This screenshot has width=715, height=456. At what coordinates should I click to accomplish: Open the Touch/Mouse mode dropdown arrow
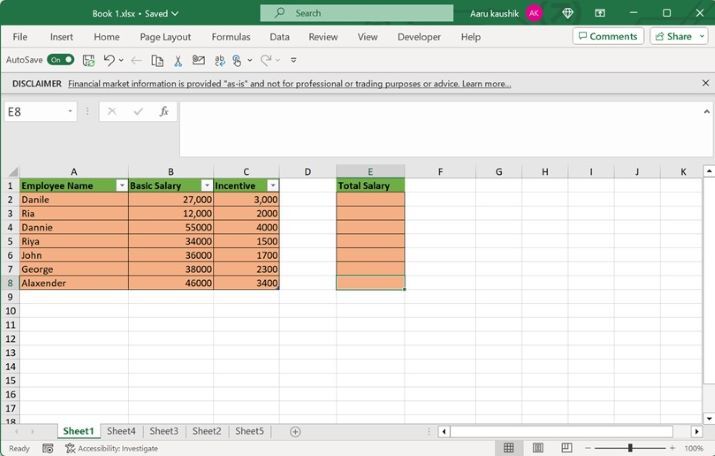[x=250, y=60]
